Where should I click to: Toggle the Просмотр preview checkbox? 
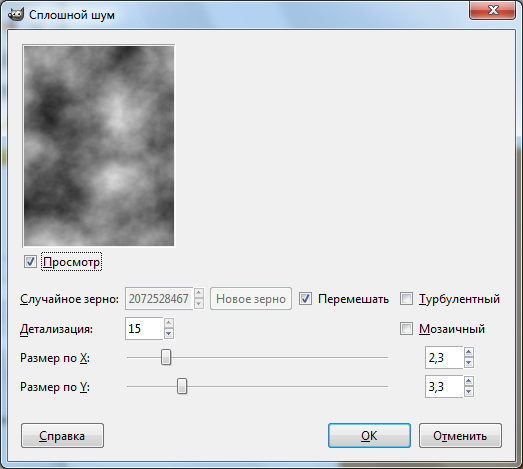coord(30,262)
